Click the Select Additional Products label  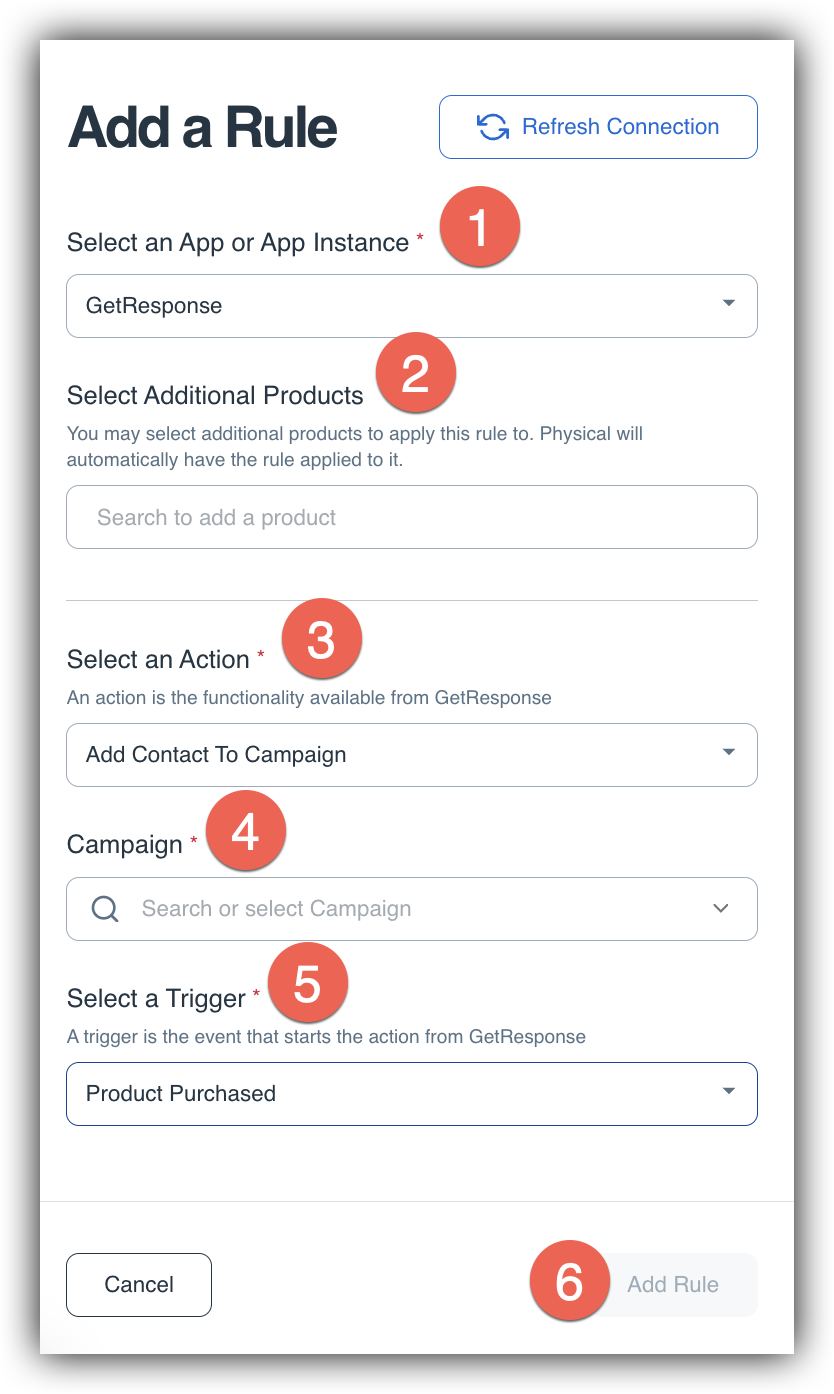click(x=215, y=396)
